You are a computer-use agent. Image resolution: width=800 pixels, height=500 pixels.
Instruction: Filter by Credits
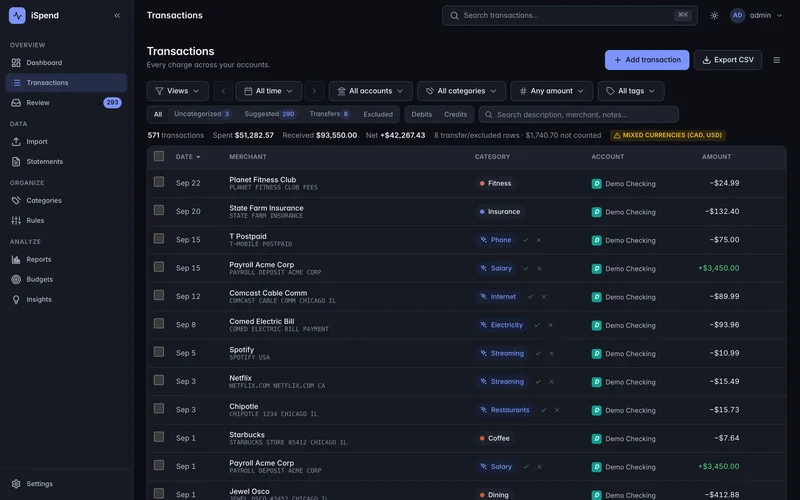tap(455, 114)
